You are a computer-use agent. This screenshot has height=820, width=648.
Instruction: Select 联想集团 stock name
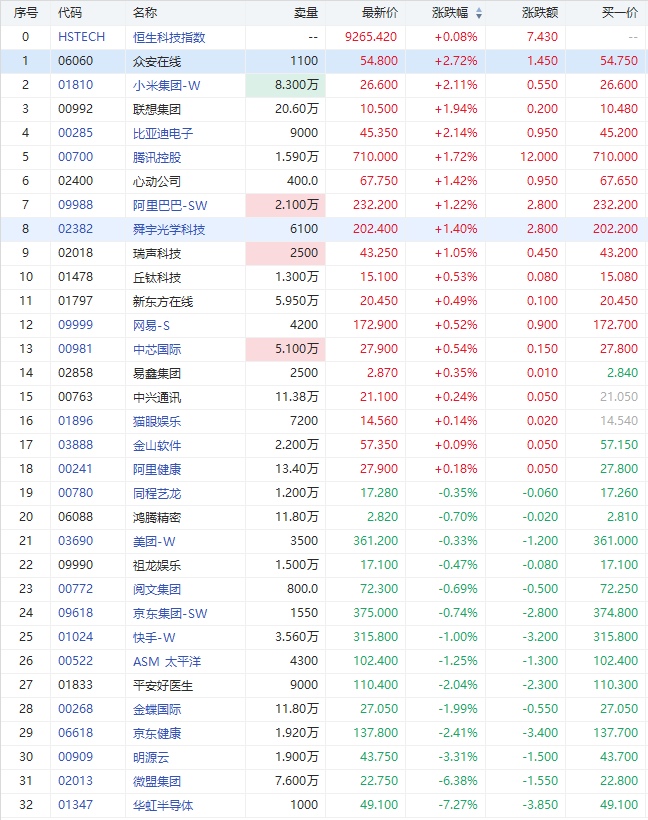[157, 109]
